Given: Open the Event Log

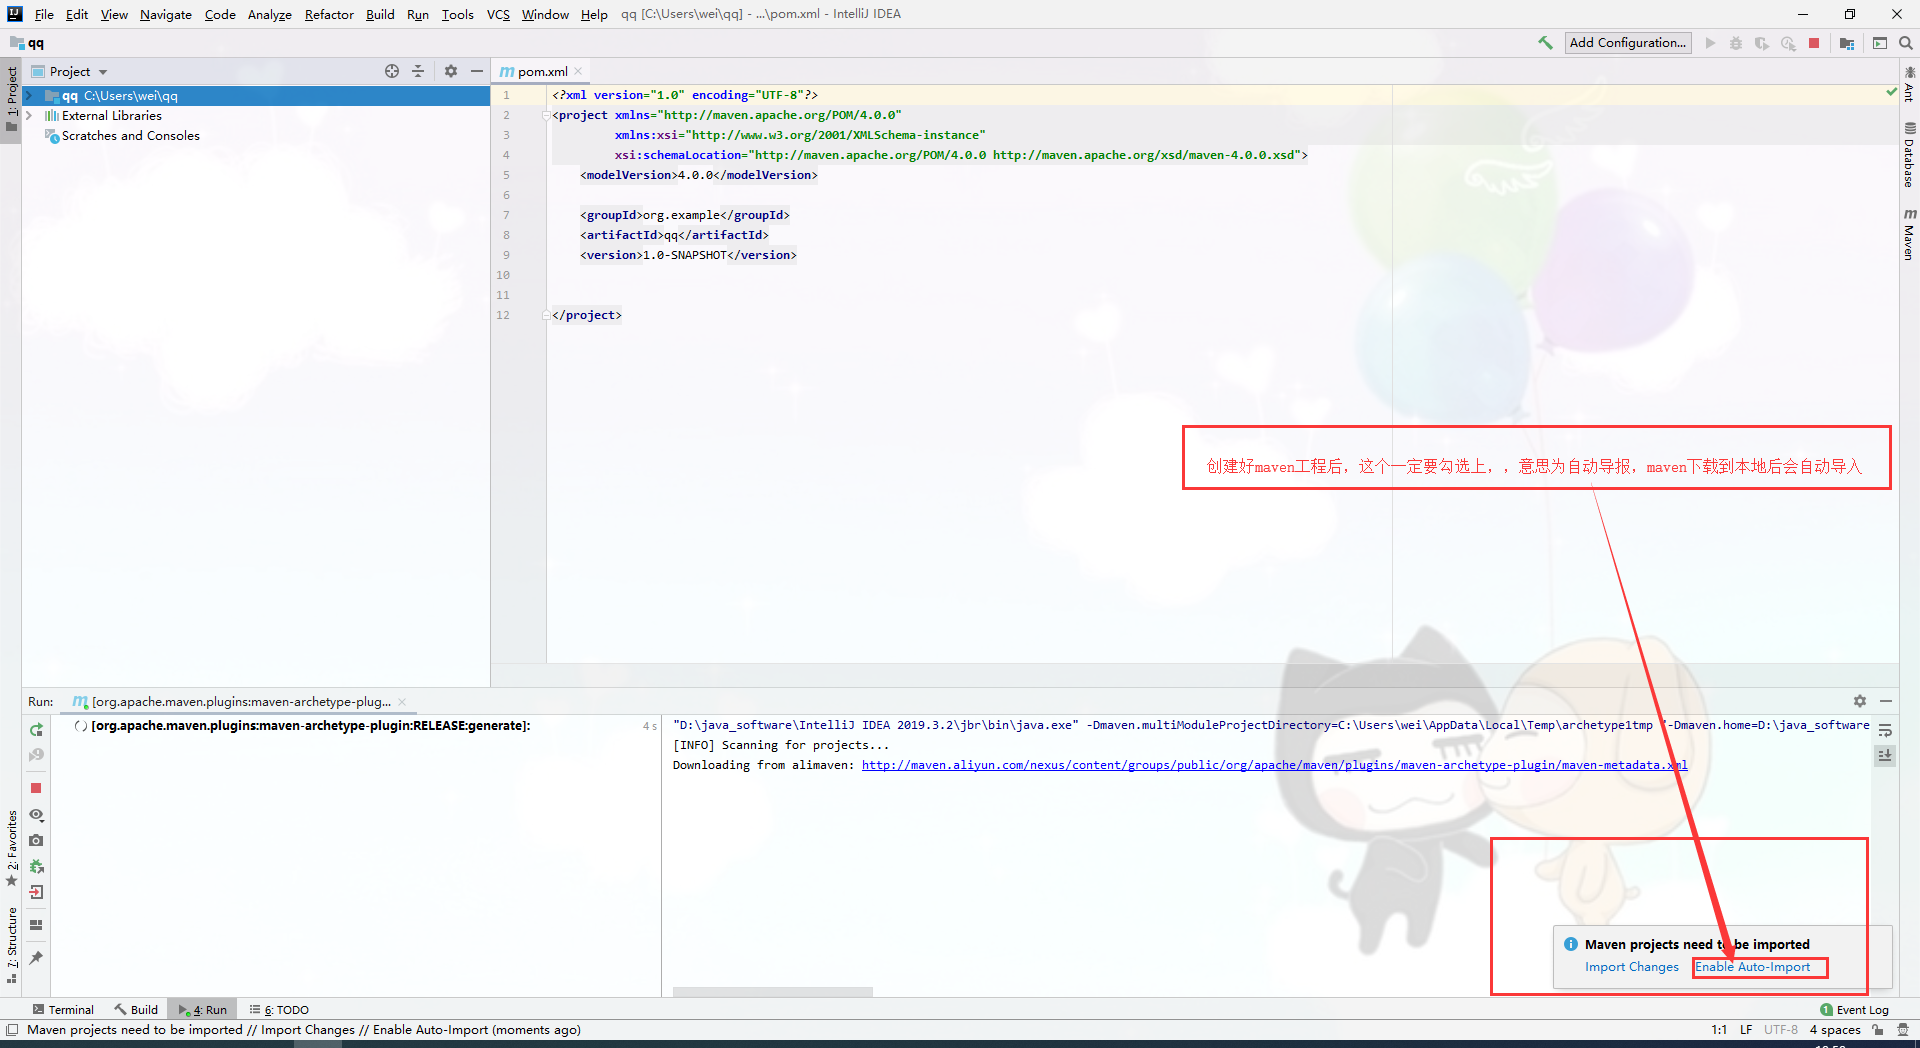Looking at the screenshot, I should (1855, 1009).
